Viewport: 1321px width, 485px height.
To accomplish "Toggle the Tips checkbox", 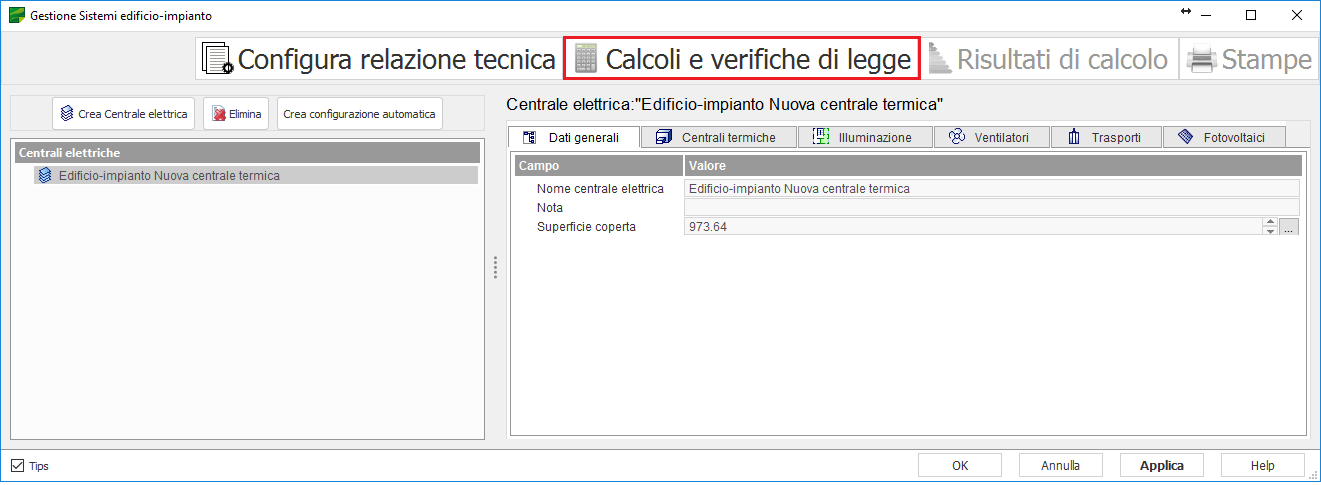I will coord(18,466).
